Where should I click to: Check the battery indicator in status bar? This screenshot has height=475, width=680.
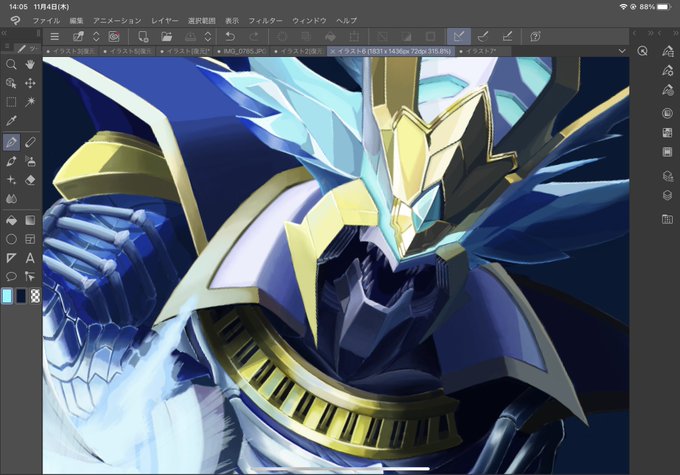(664, 7)
